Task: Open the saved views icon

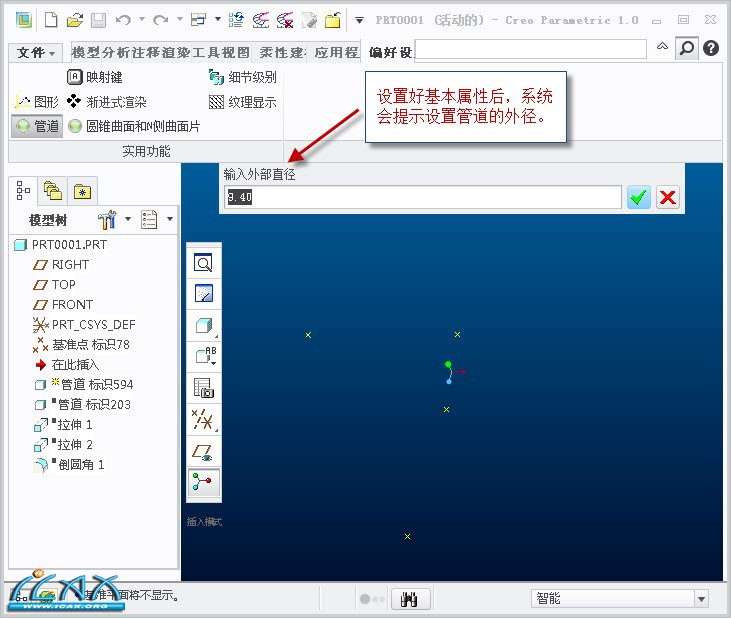Action: pyautogui.click(x=204, y=357)
